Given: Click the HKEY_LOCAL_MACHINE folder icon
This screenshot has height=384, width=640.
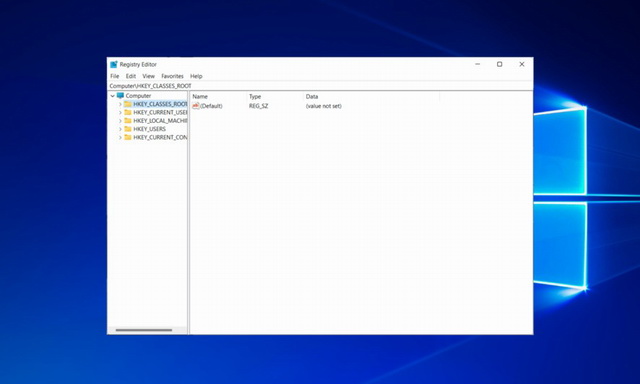Looking at the screenshot, I should pyautogui.click(x=128, y=121).
